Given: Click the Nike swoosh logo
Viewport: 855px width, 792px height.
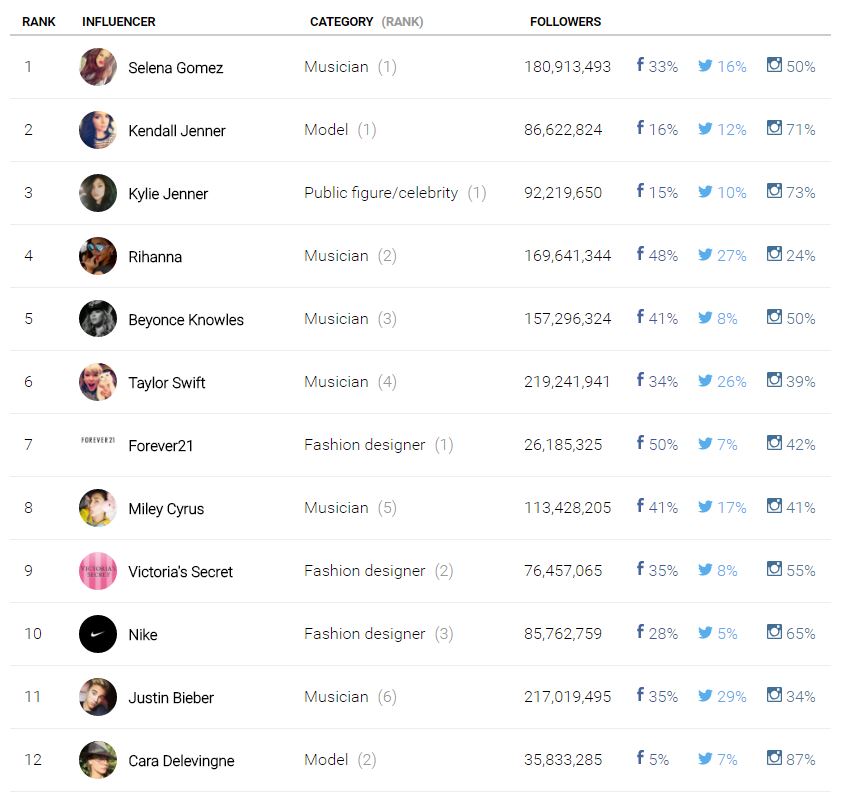Looking at the screenshot, I should [98, 634].
